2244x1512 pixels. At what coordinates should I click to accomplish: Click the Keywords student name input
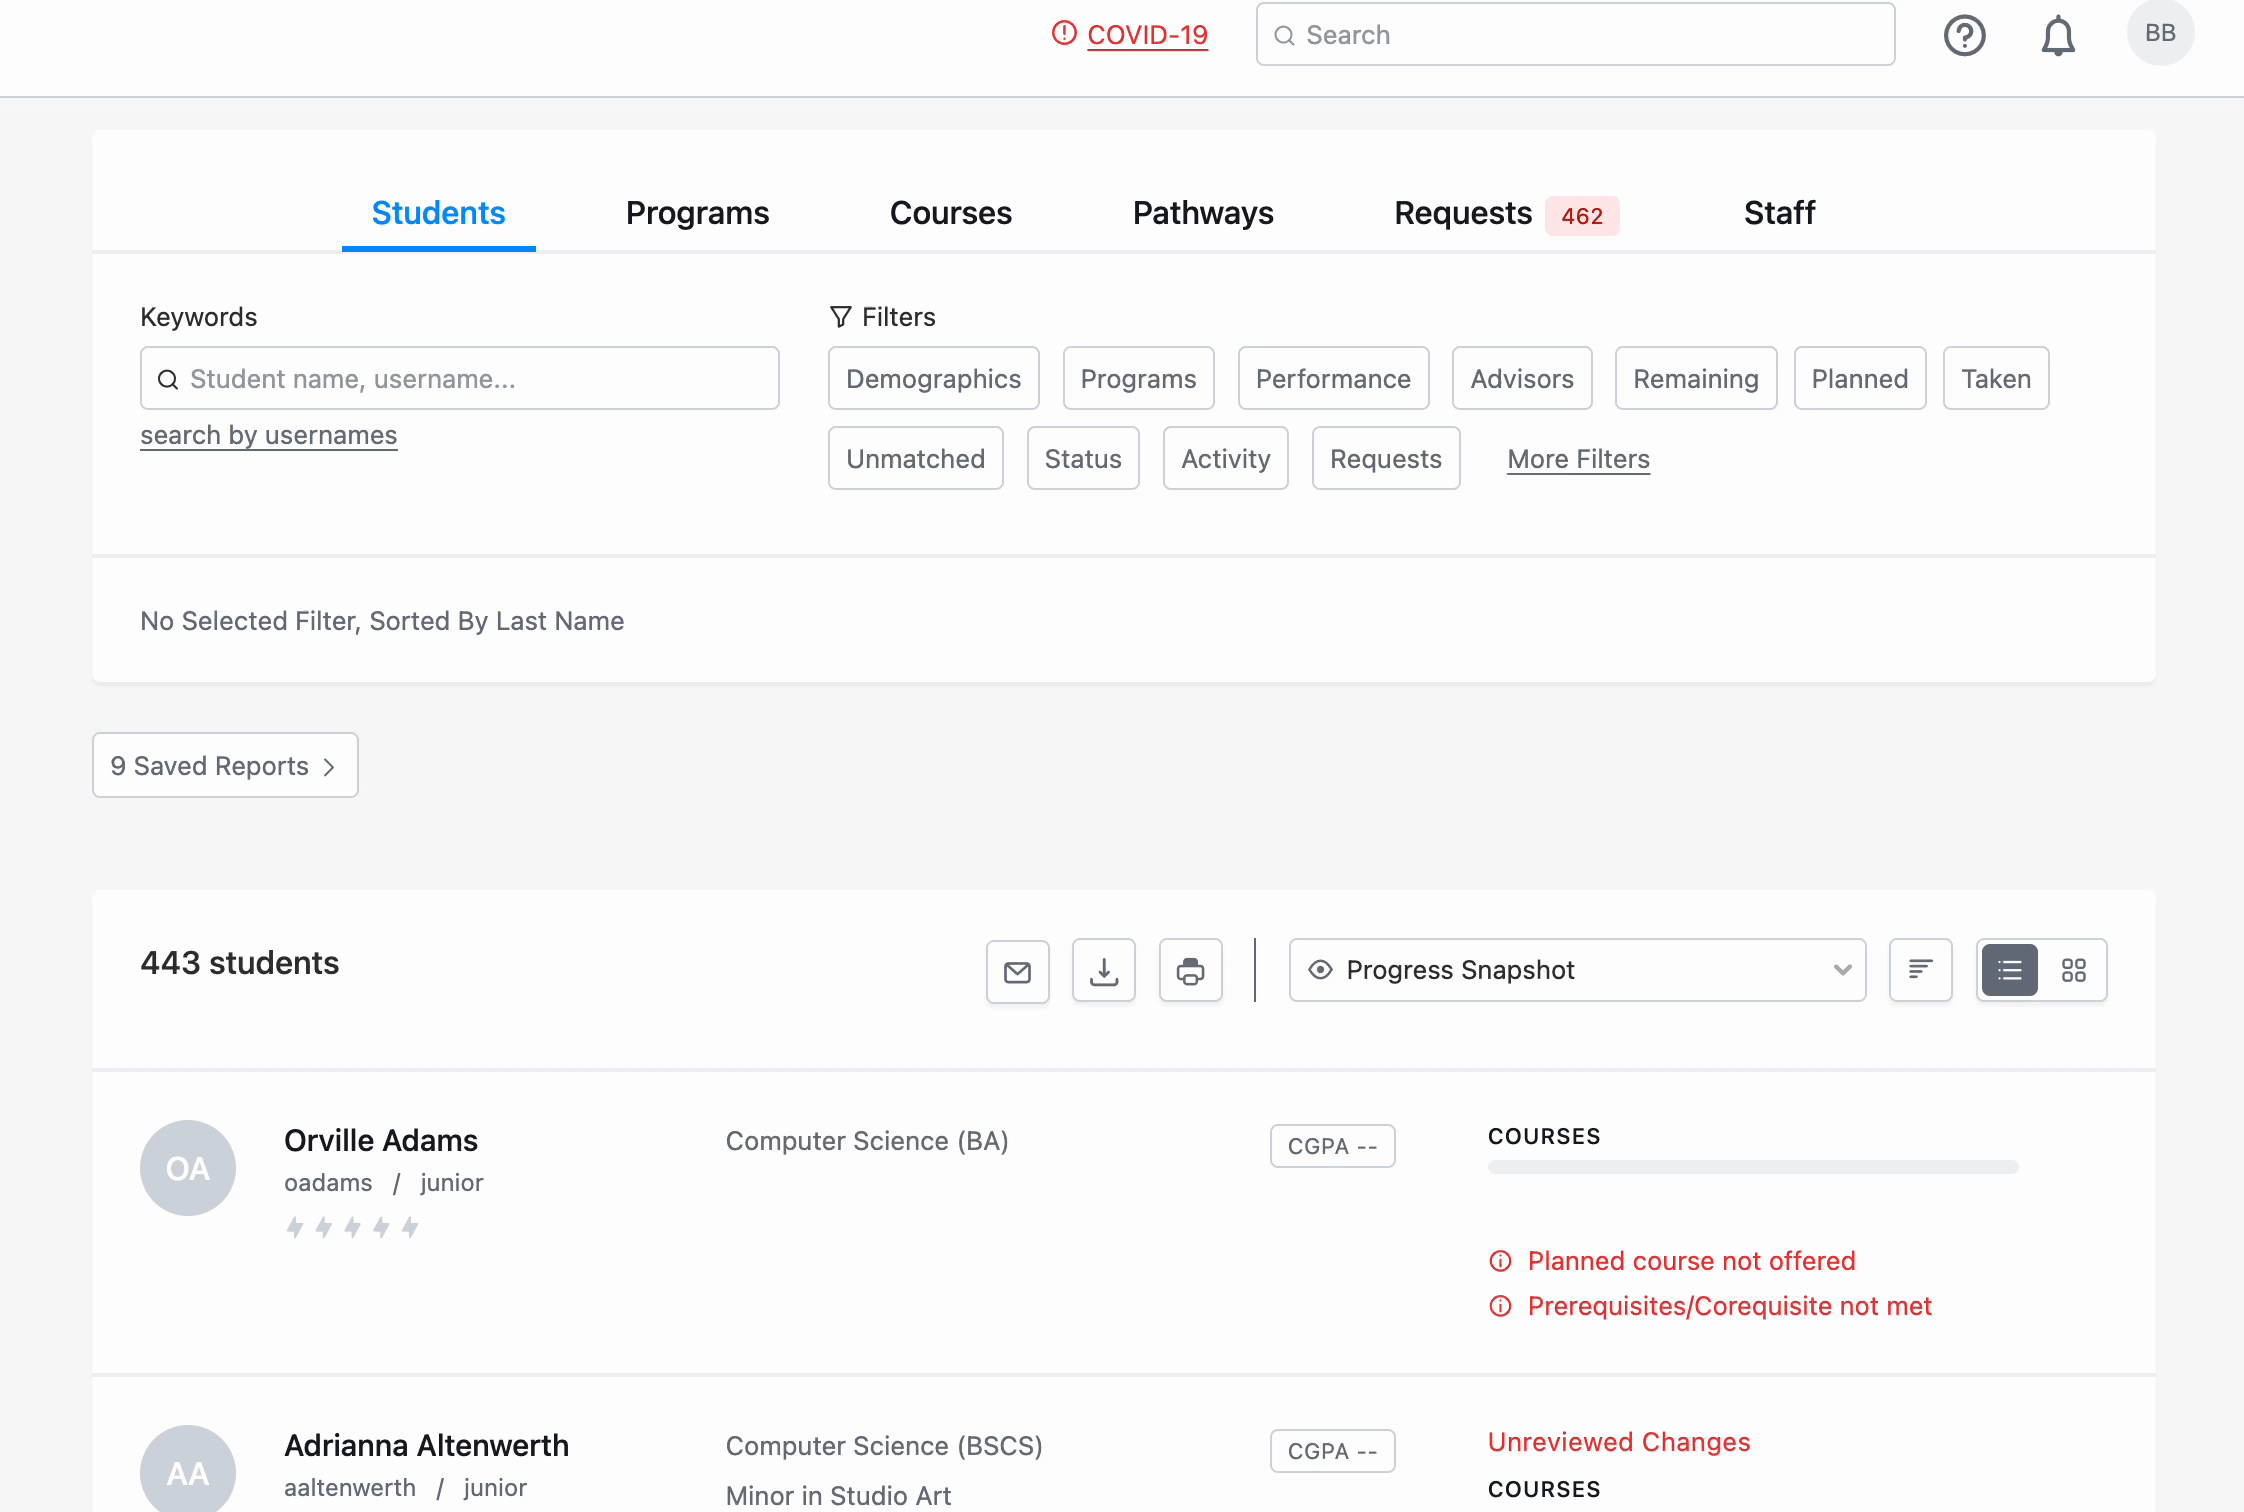point(459,378)
